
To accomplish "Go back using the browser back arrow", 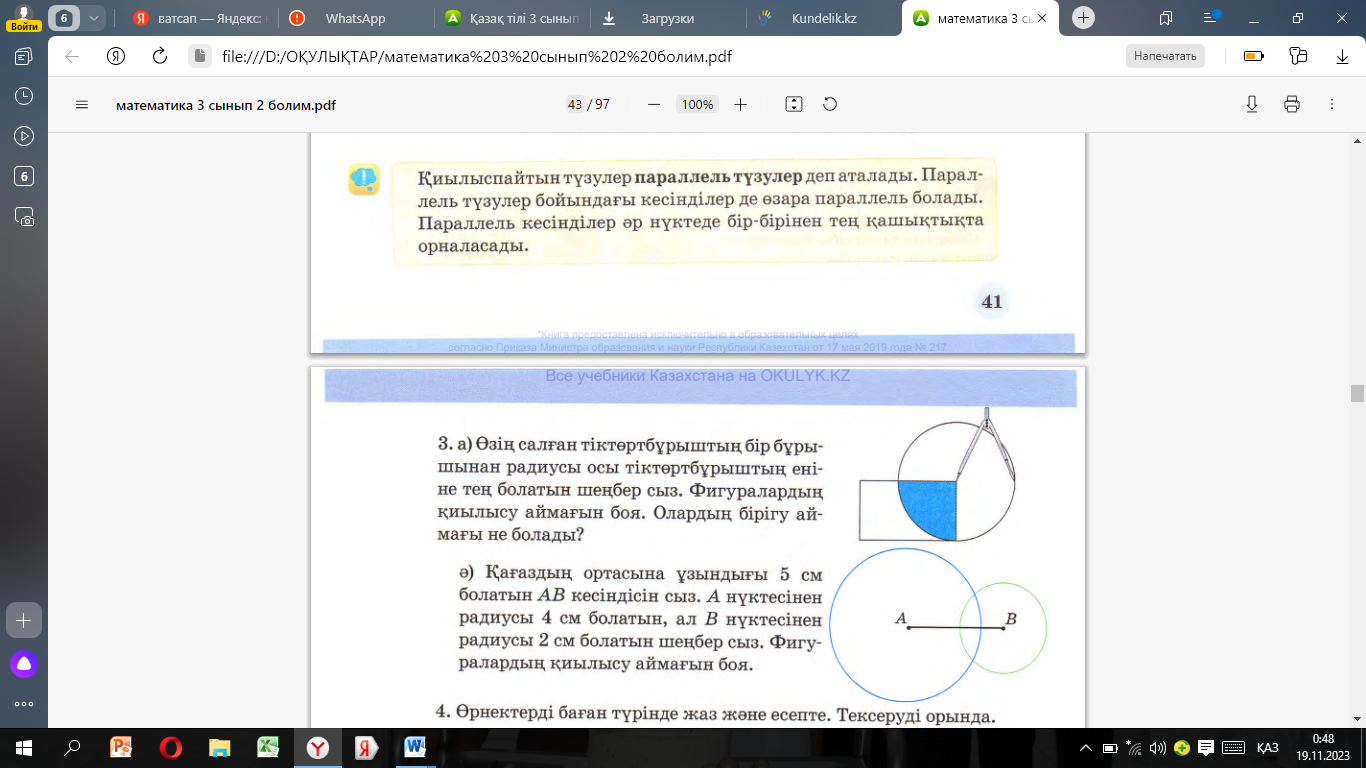I will 72,56.
